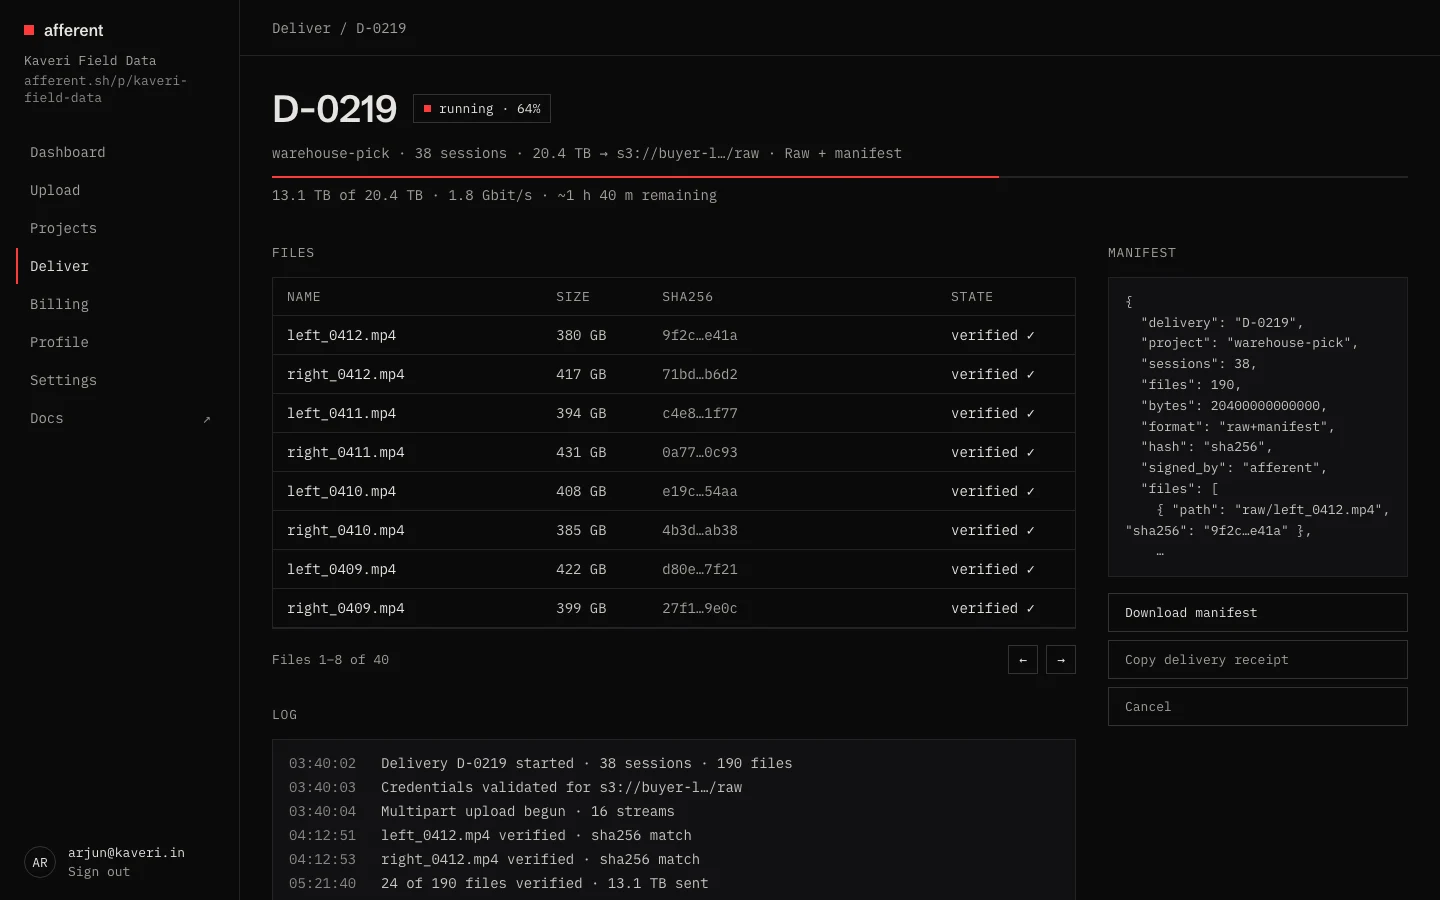The image size is (1440, 900).
Task: Click the SIZE column header
Action: 573,297
